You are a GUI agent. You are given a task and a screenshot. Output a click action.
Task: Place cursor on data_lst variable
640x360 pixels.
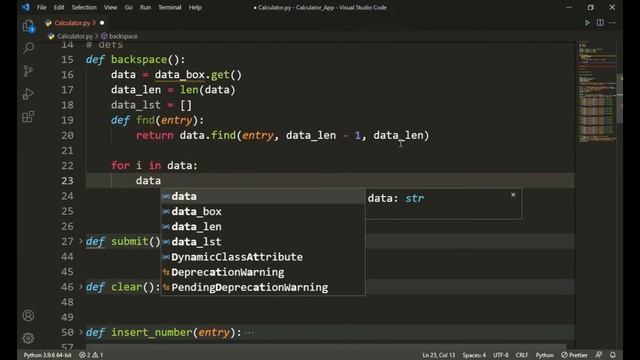(136, 105)
